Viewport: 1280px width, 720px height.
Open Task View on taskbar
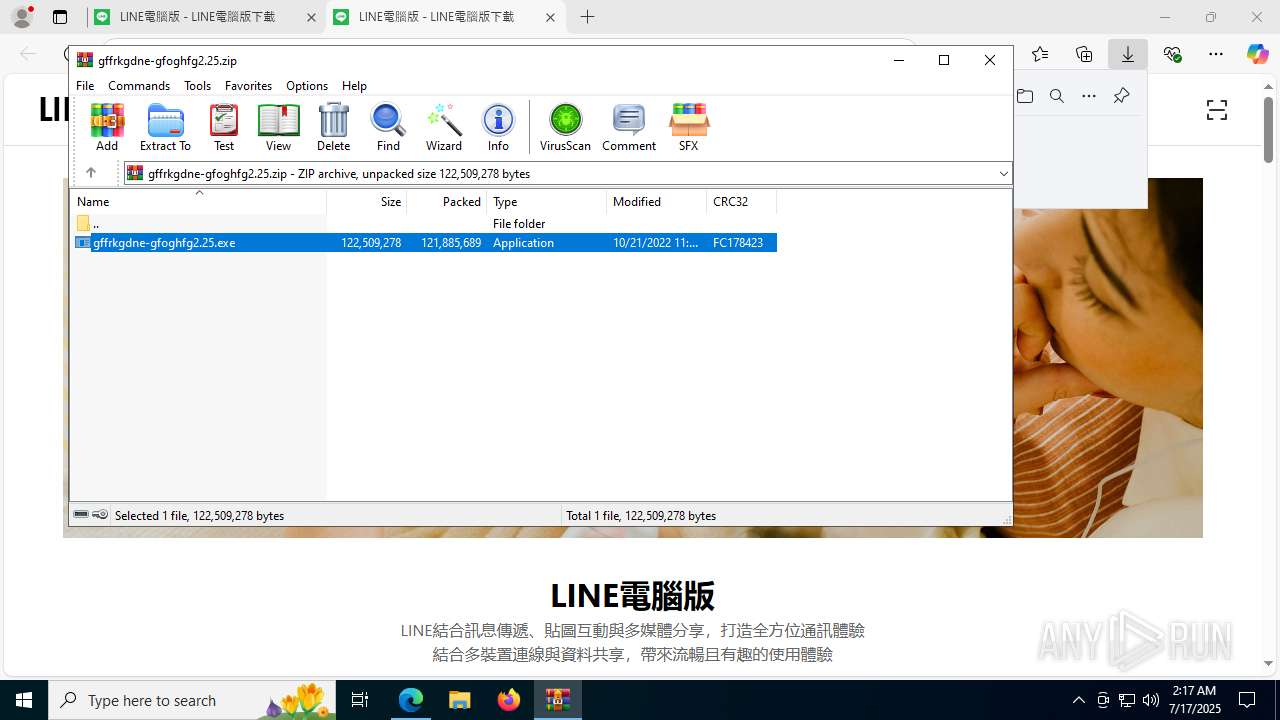[361, 700]
